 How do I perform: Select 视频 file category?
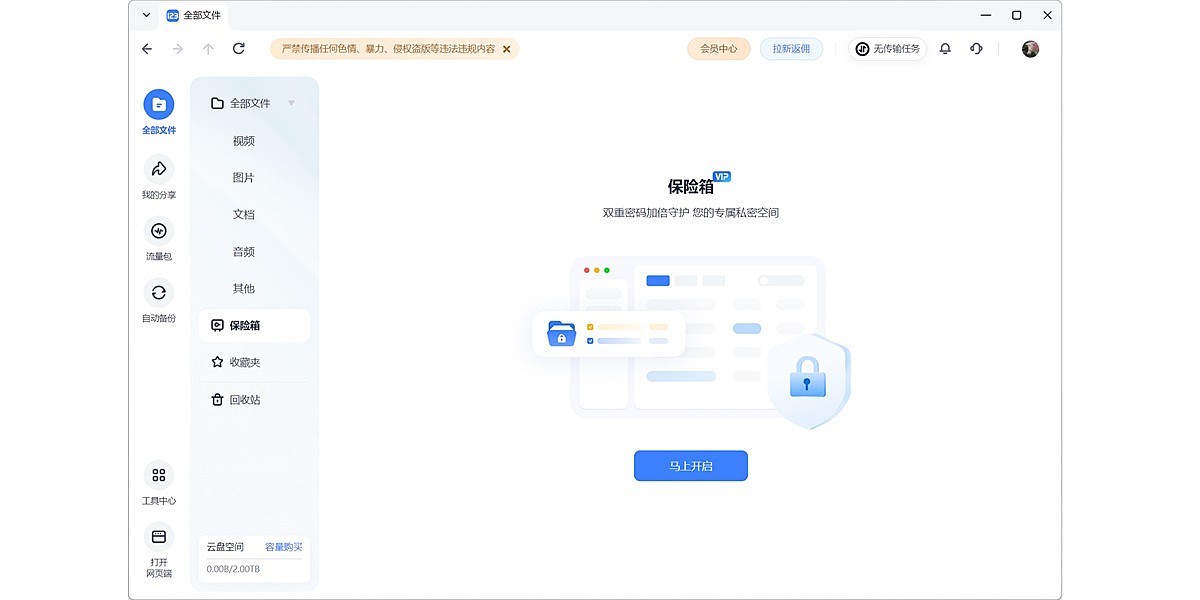pos(244,141)
